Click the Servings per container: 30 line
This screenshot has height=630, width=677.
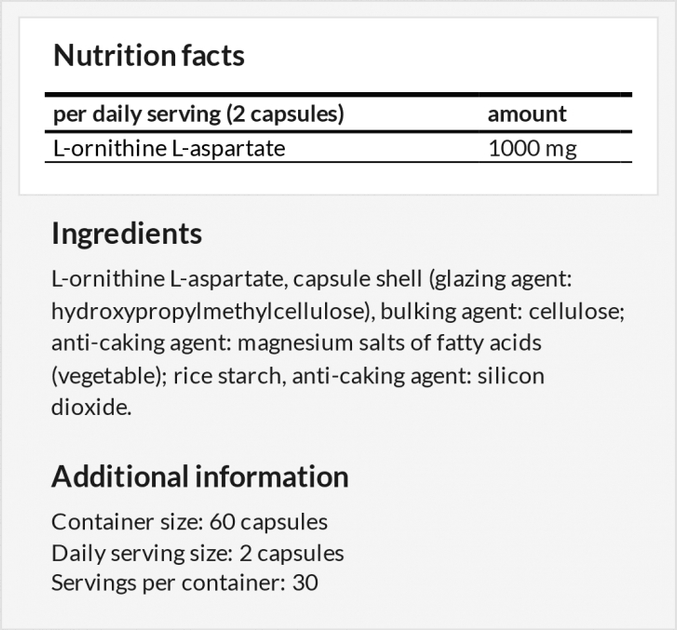185,582
